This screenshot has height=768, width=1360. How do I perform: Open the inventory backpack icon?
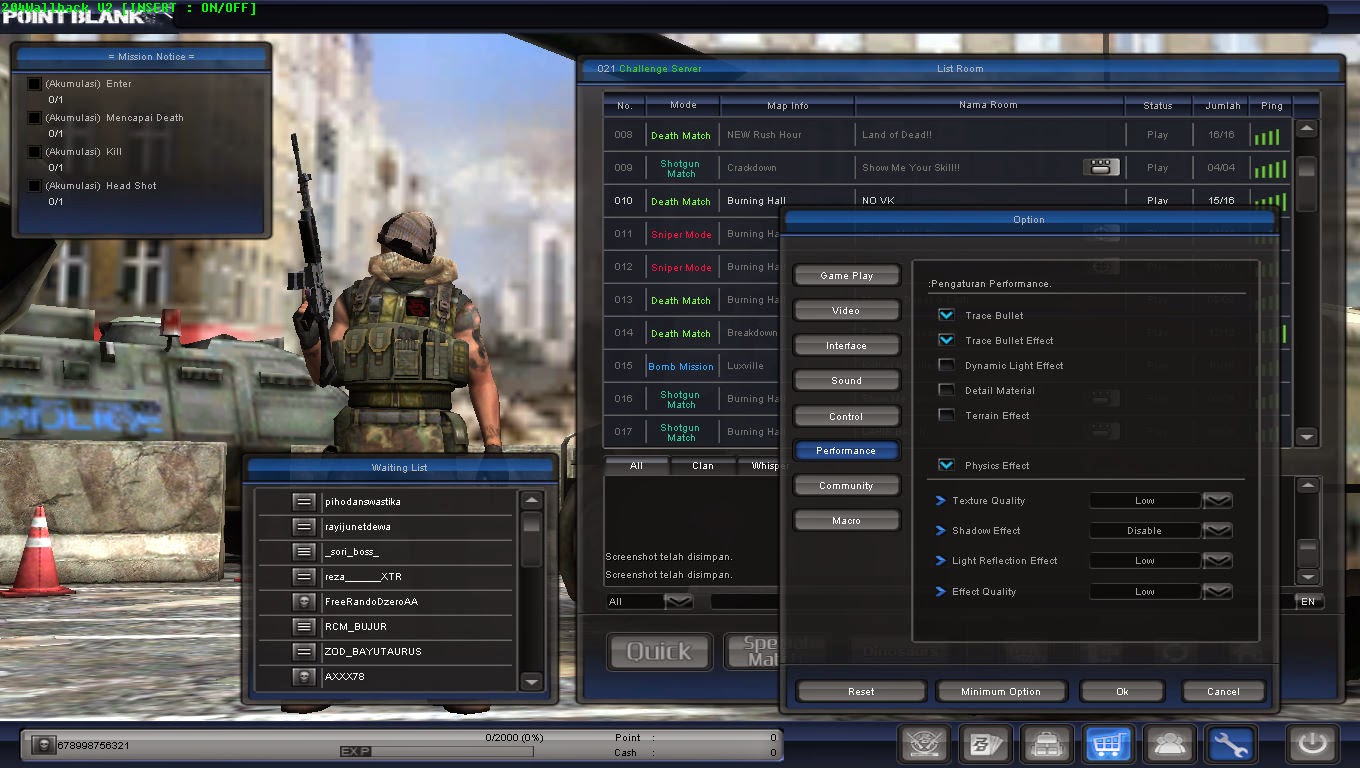pyautogui.click(x=1047, y=744)
